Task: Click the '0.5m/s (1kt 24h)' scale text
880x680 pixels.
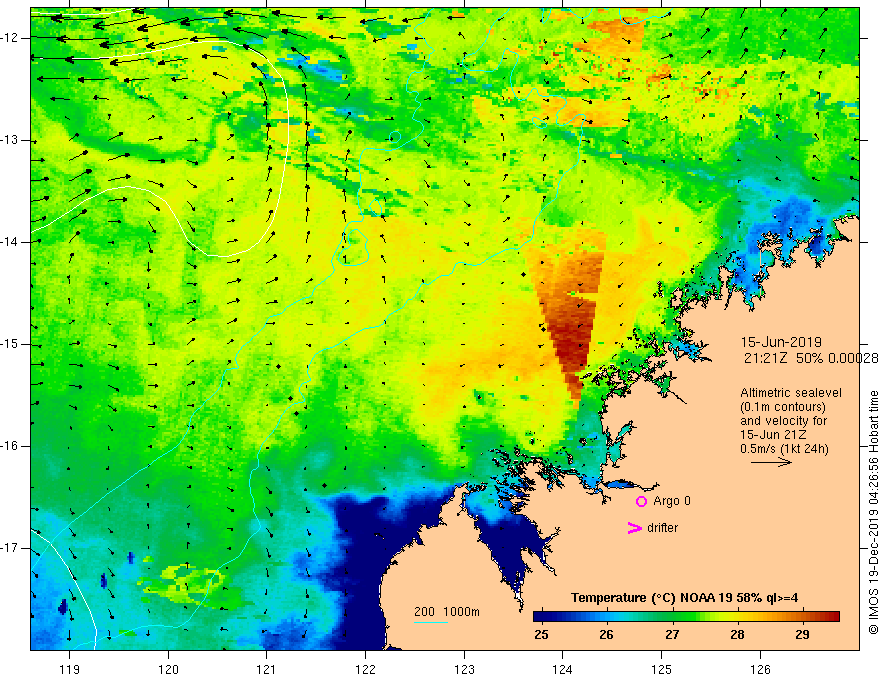Action: point(784,449)
